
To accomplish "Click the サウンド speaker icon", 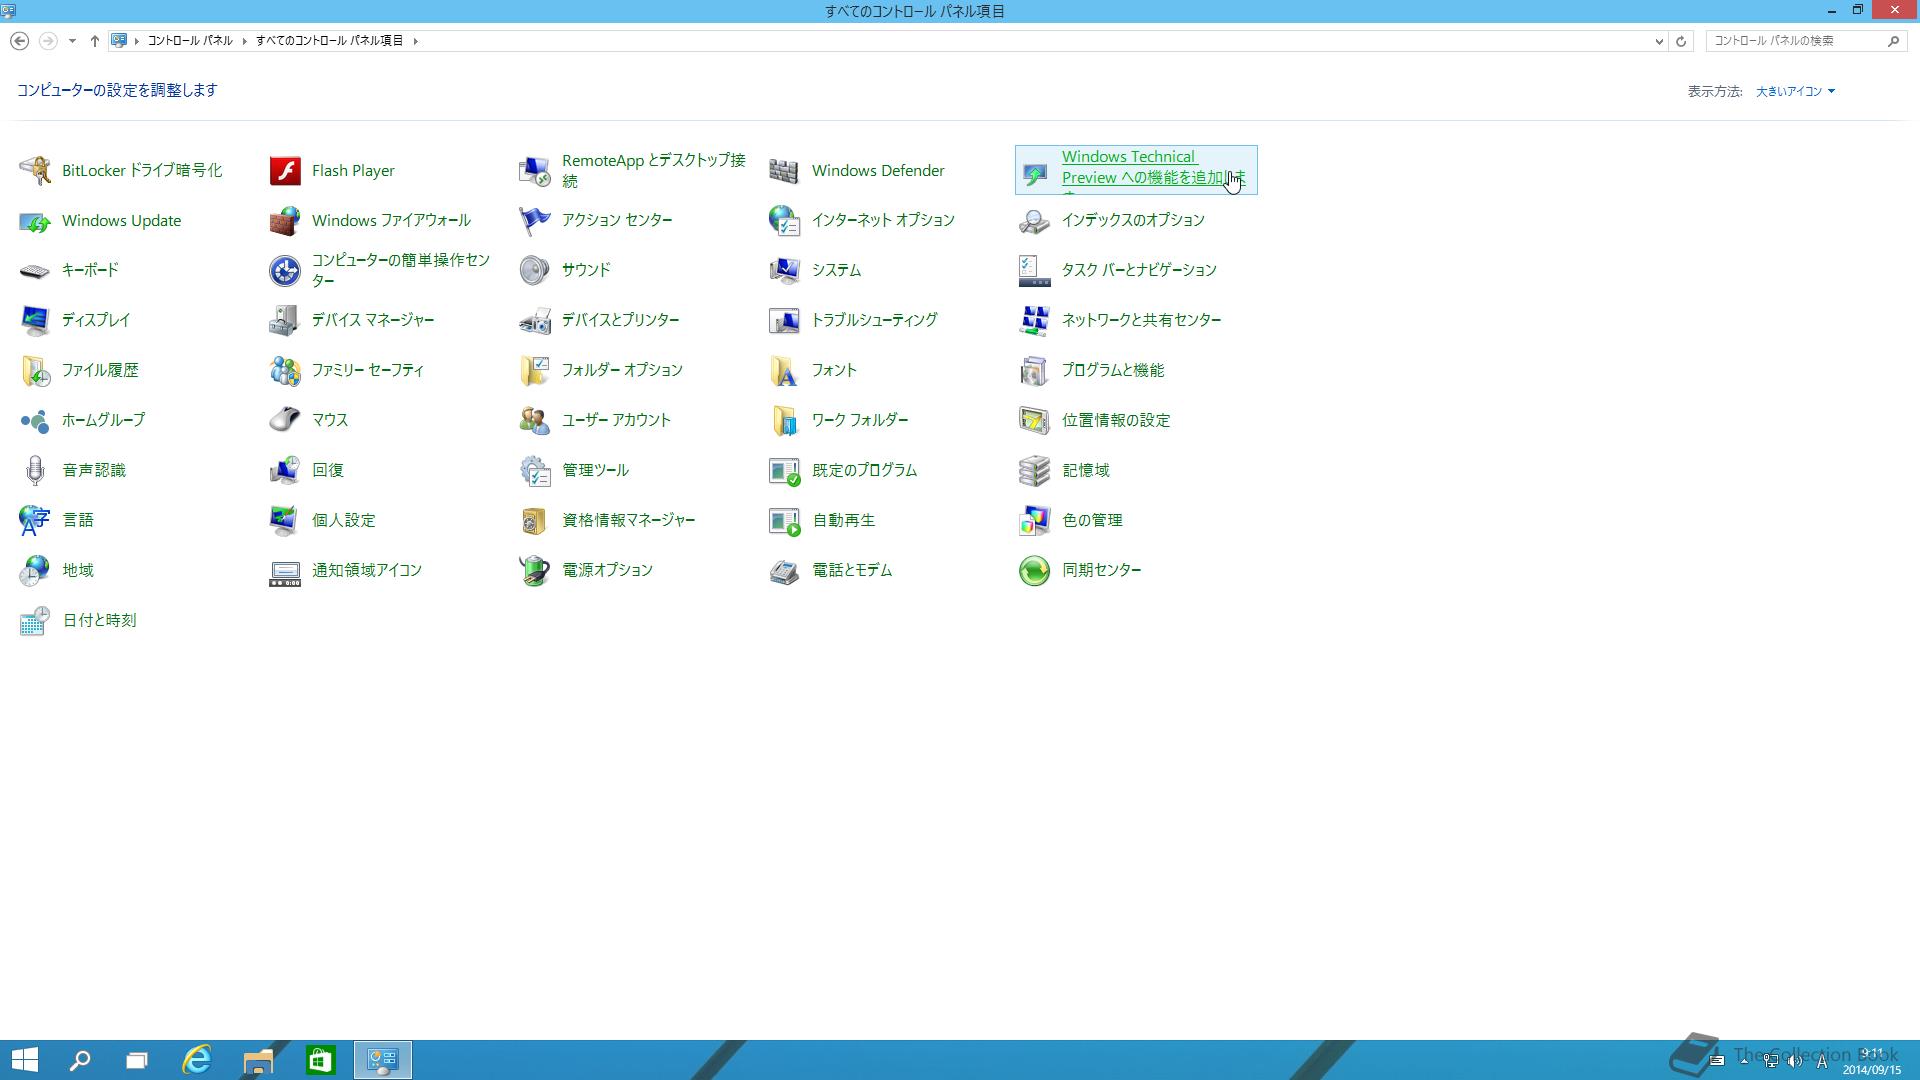I will [535, 270].
